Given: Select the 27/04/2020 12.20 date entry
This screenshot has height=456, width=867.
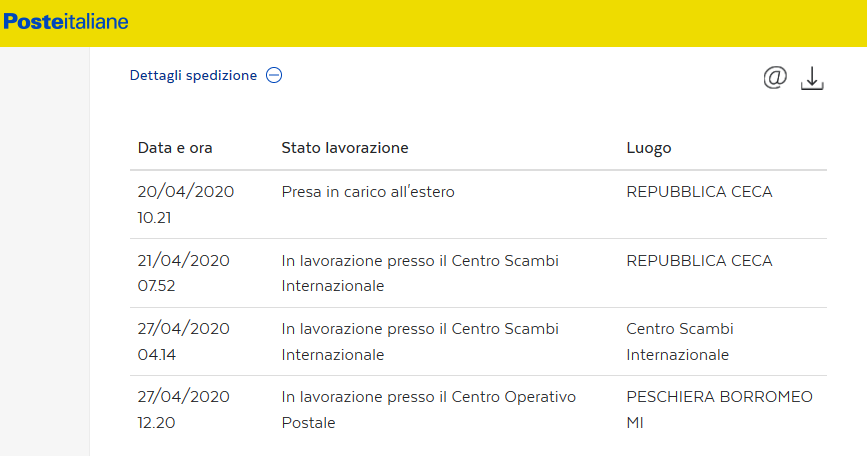Looking at the screenshot, I should pyautogui.click(x=184, y=410).
